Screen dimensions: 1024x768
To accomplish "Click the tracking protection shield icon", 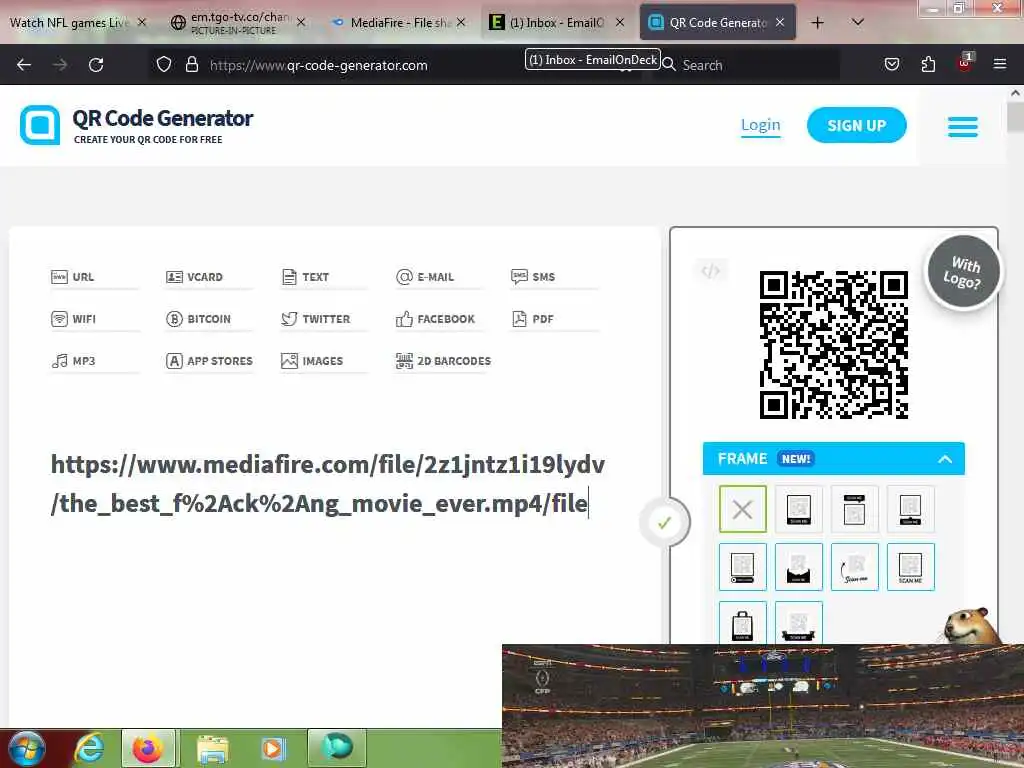I will (x=164, y=65).
